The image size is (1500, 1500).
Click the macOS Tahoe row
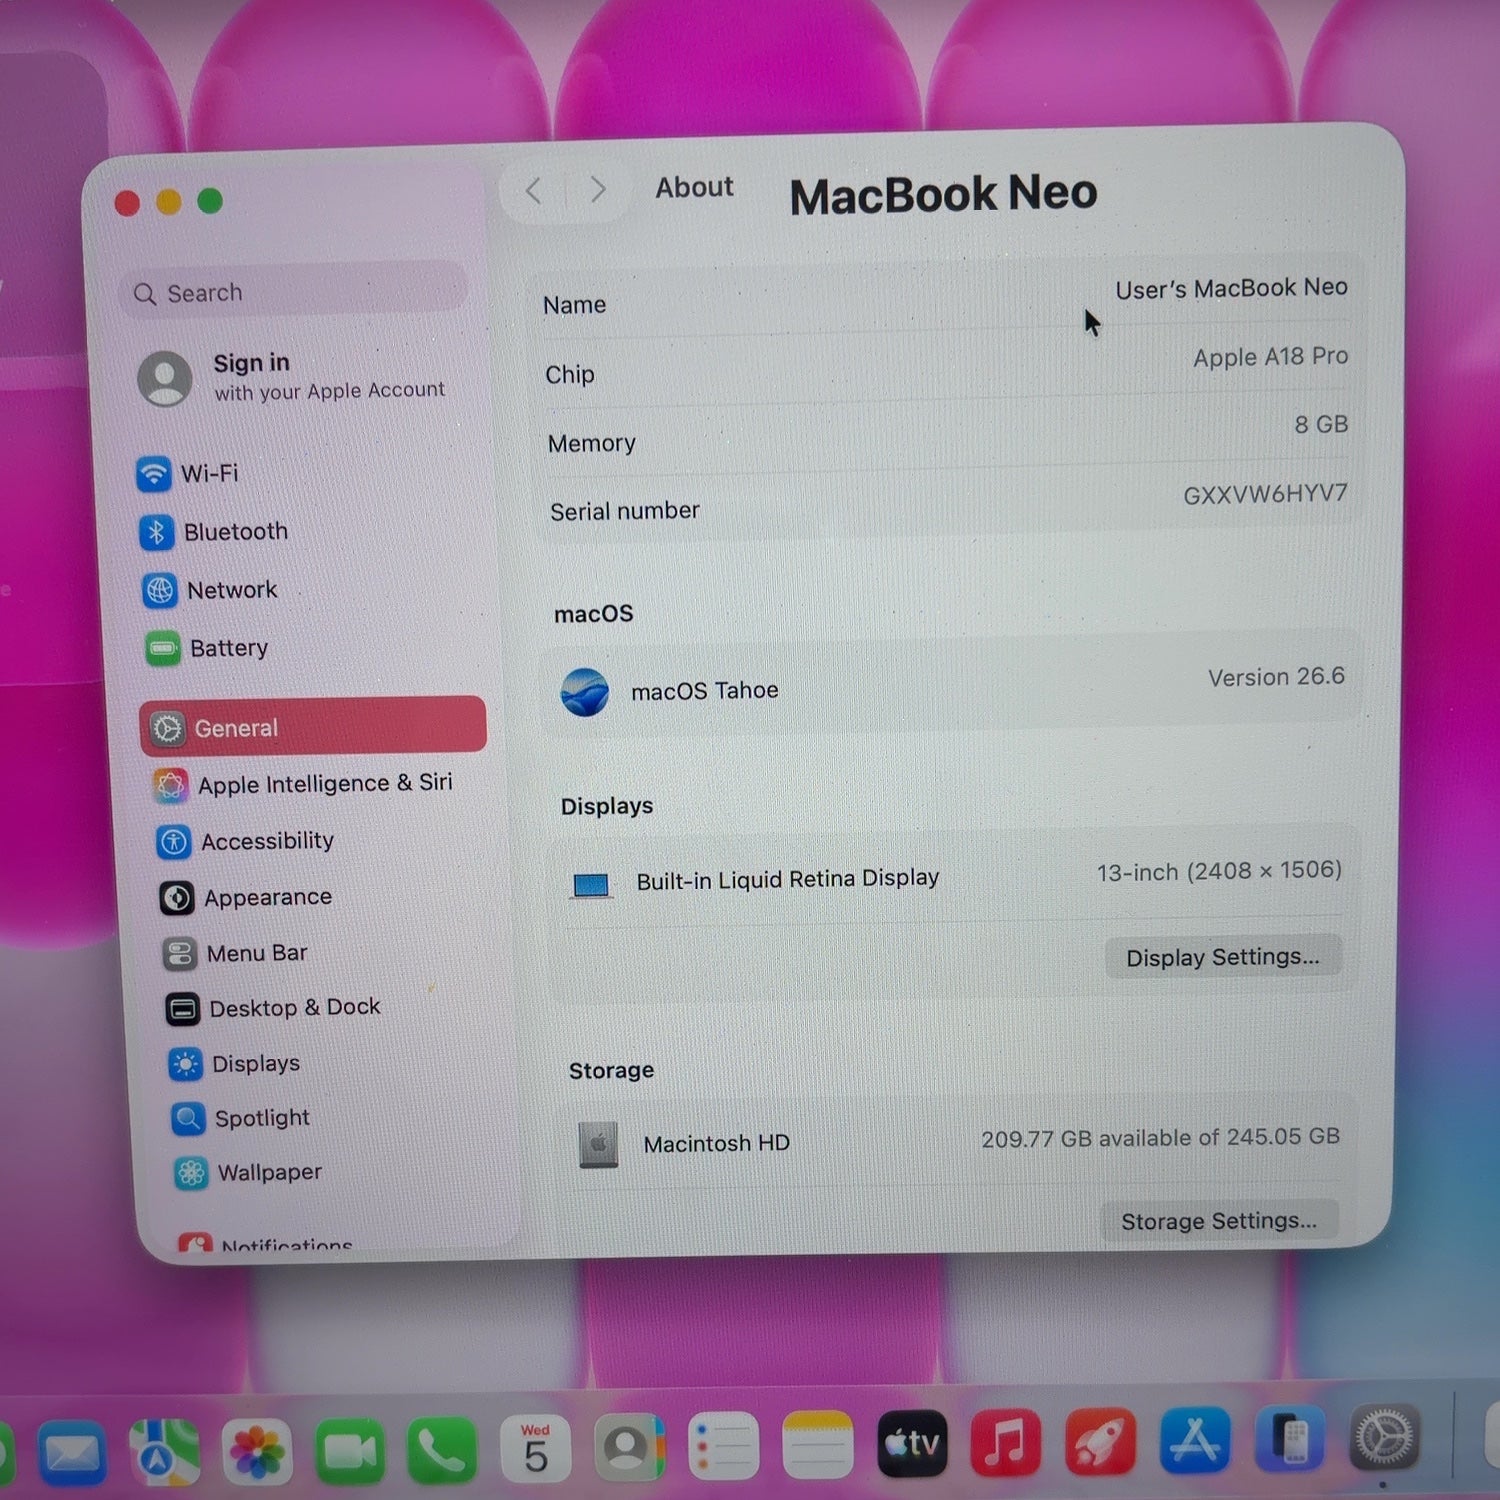point(952,686)
